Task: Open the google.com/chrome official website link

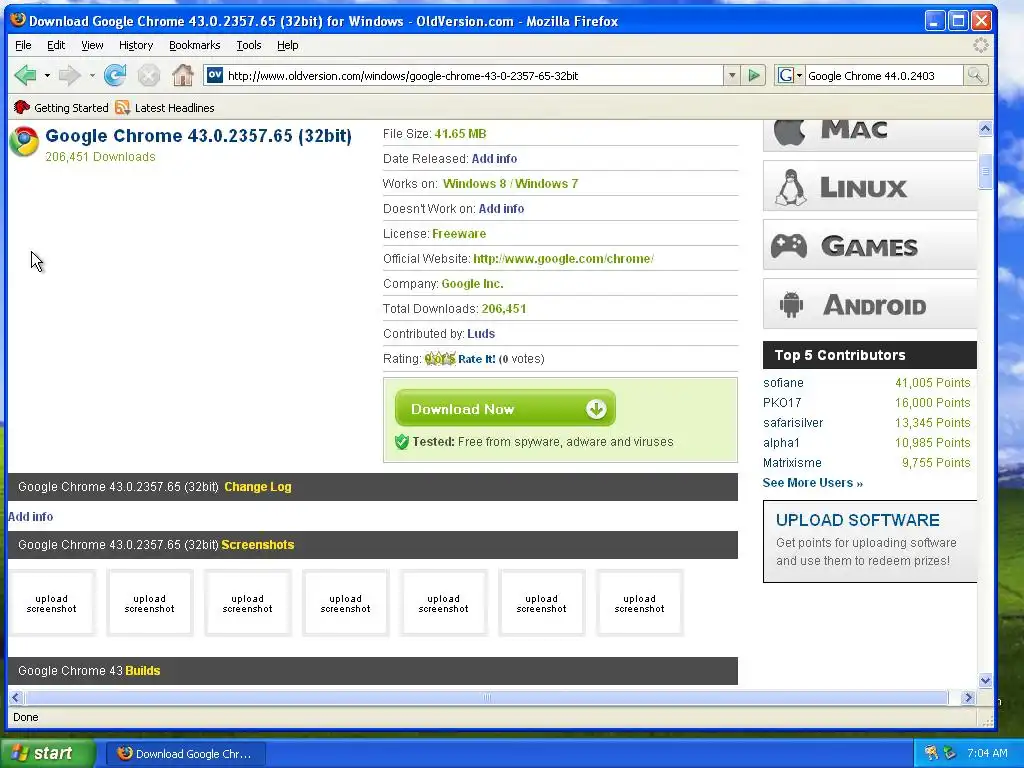Action: (x=564, y=259)
